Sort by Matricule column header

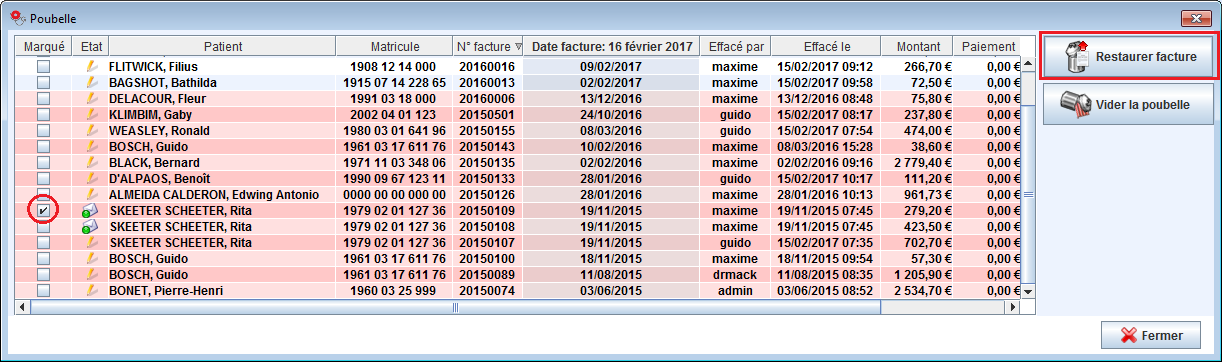tap(394, 46)
